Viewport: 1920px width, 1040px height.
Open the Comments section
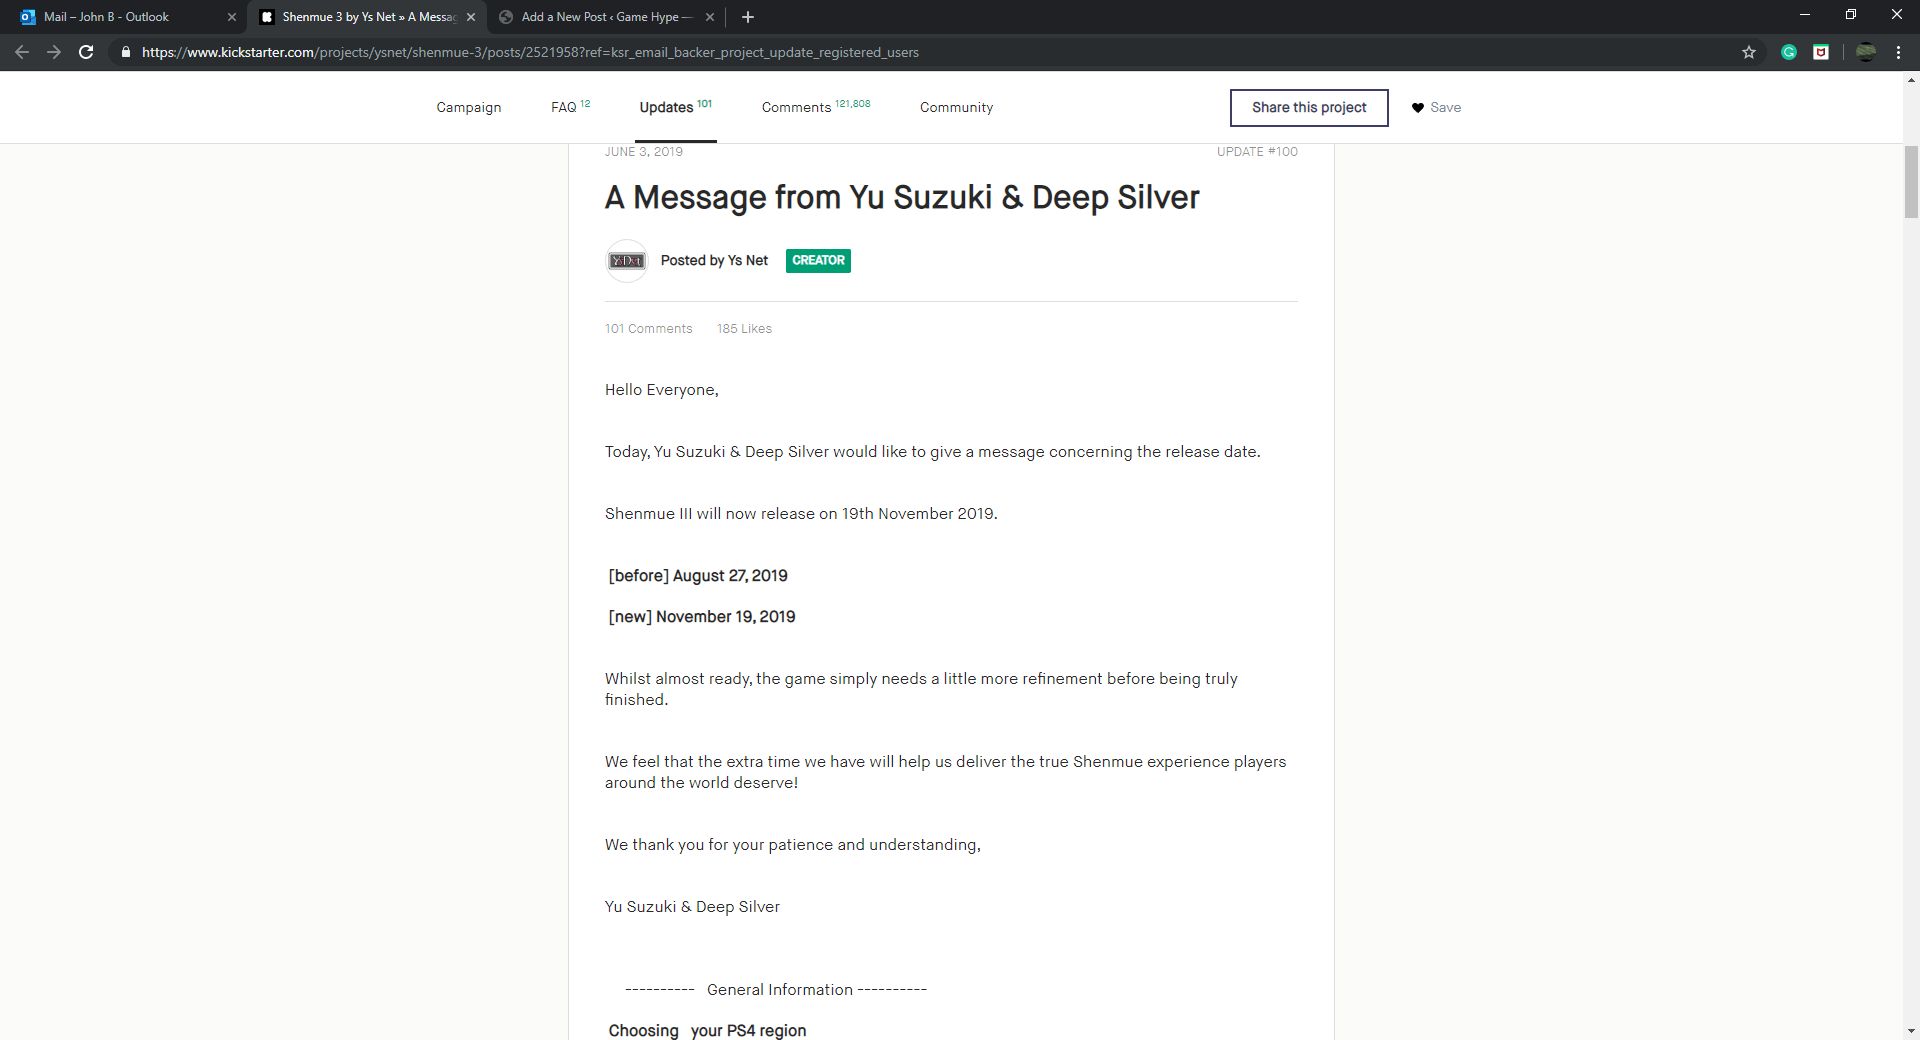pyautogui.click(x=816, y=107)
